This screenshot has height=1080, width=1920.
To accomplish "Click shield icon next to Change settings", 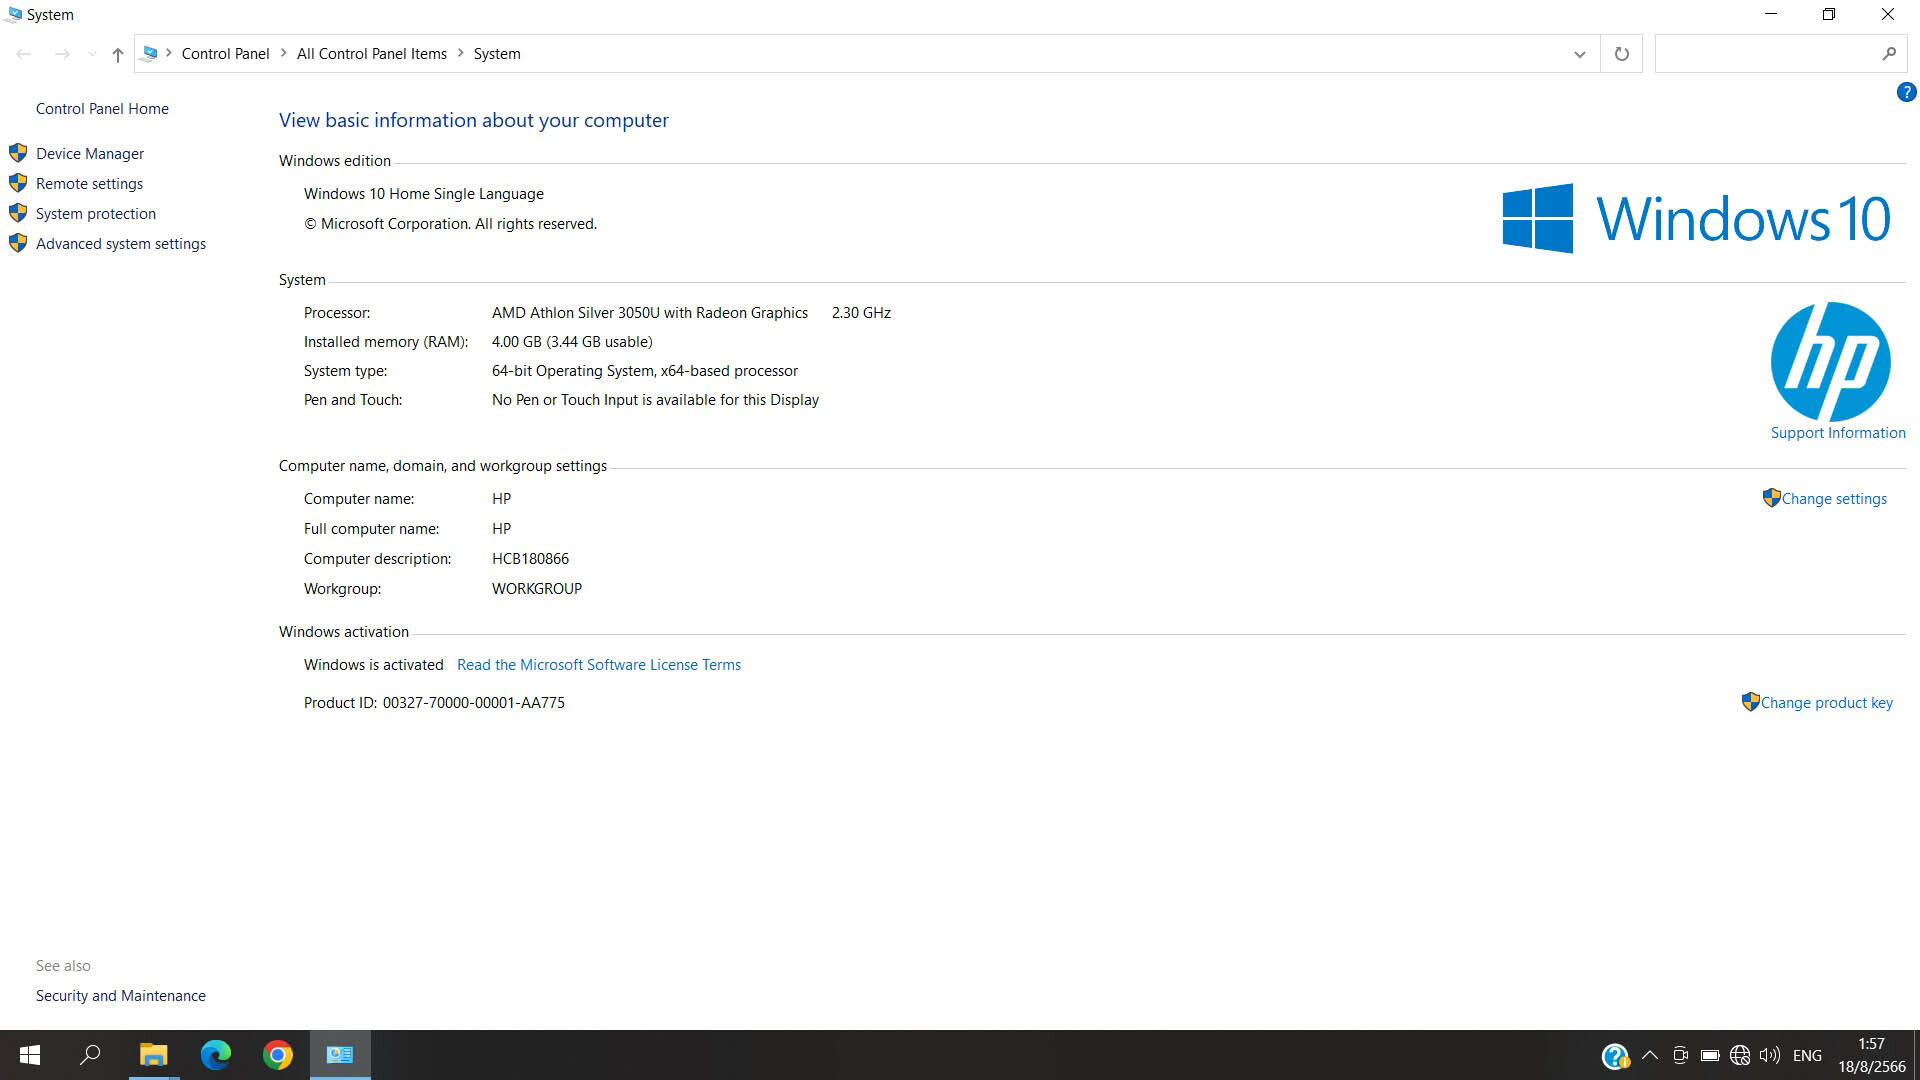I will pos(1771,497).
